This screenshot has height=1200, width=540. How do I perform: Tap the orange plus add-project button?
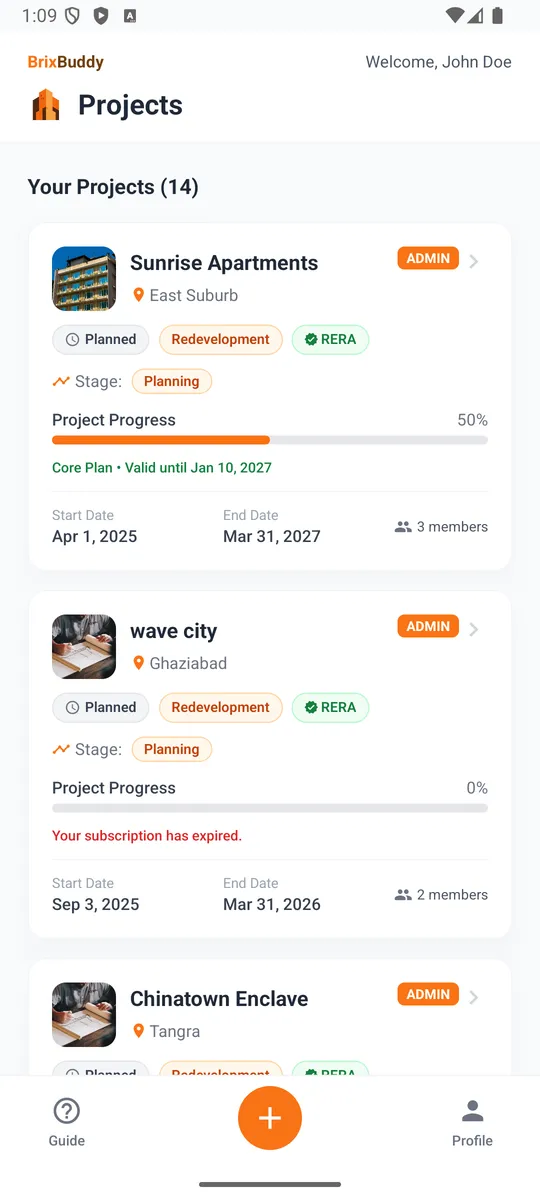pos(270,1118)
